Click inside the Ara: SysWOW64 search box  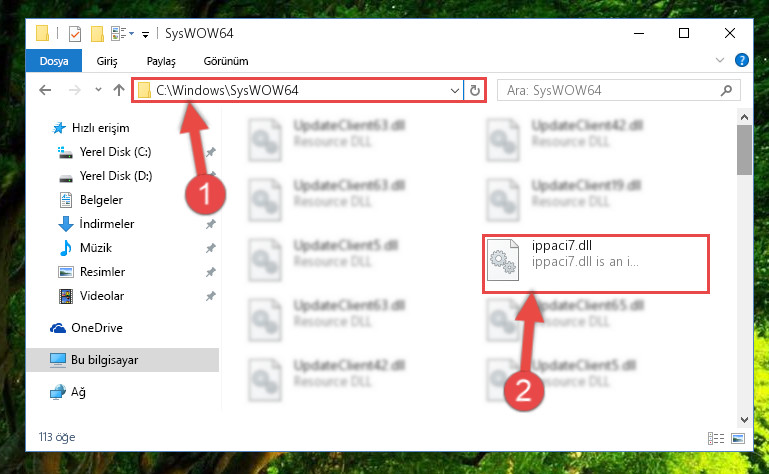611,90
